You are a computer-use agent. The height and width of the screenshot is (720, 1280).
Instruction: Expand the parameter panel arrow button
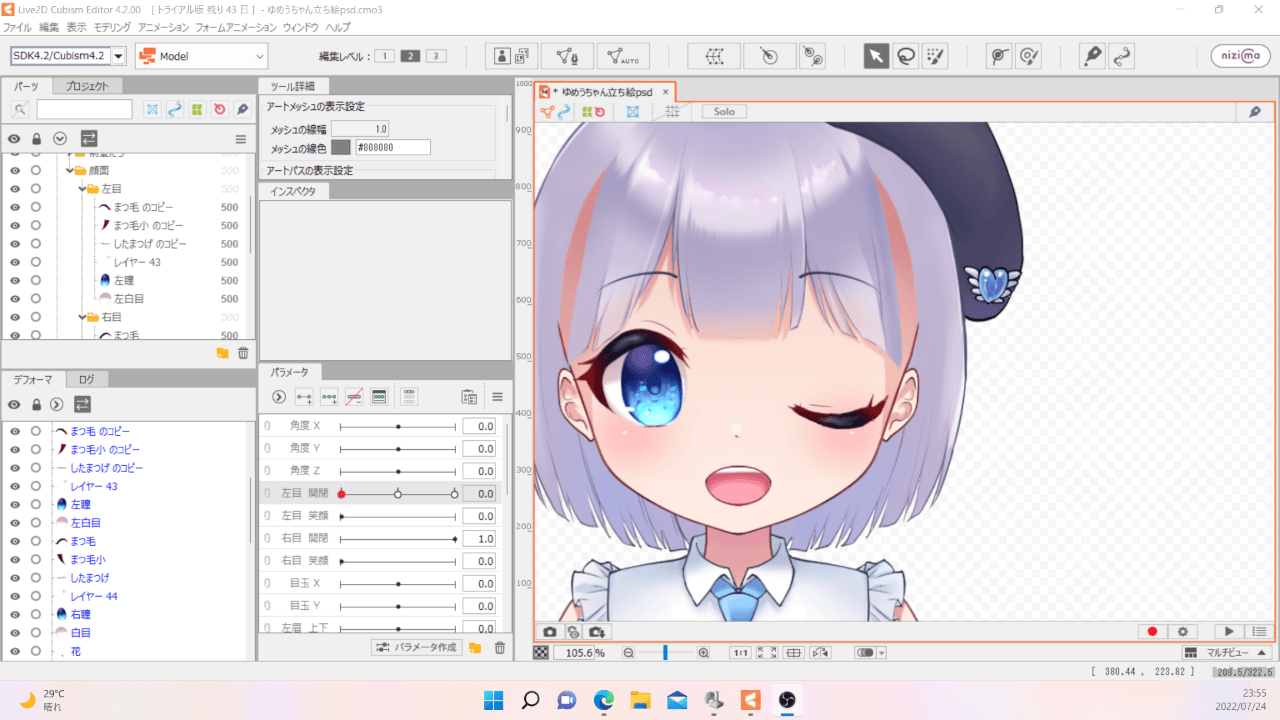point(279,397)
